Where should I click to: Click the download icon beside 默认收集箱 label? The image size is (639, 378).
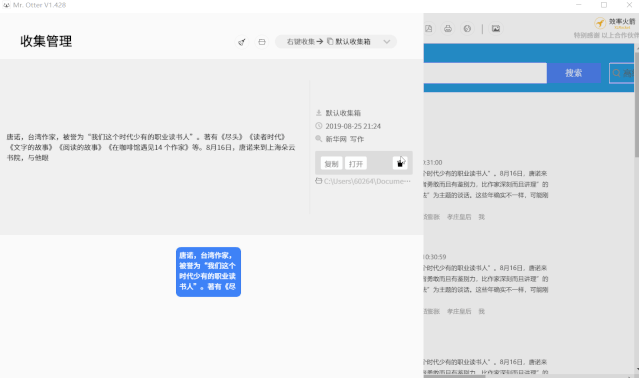(x=319, y=113)
